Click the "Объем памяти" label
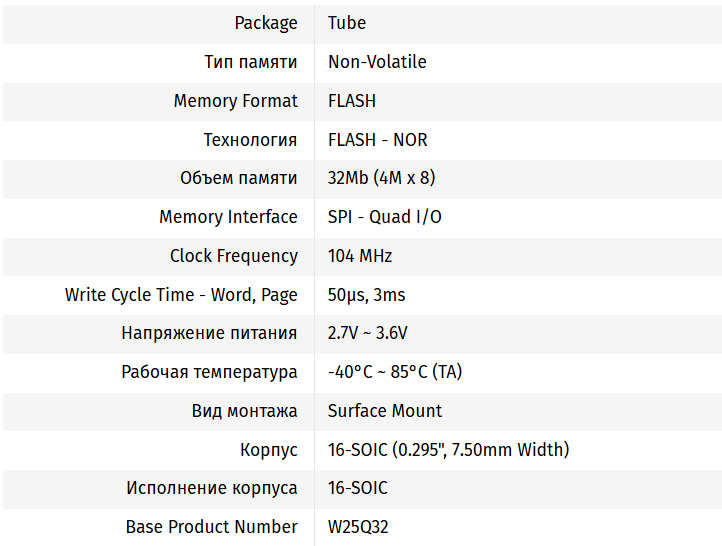This screenshot has height=546, width=722. (x=238, y=178)
